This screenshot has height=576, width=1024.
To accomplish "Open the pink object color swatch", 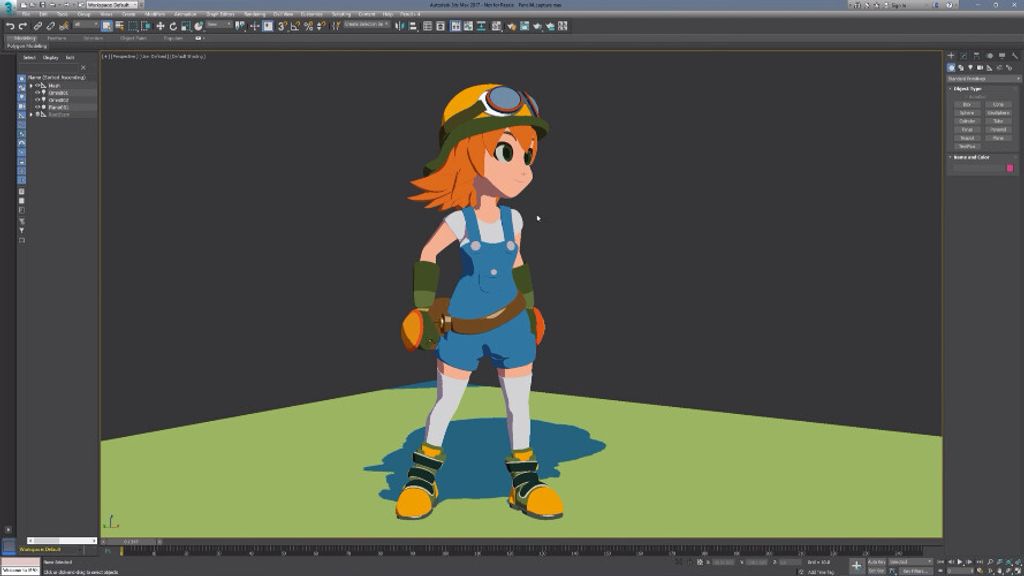I will [1010, 168].
